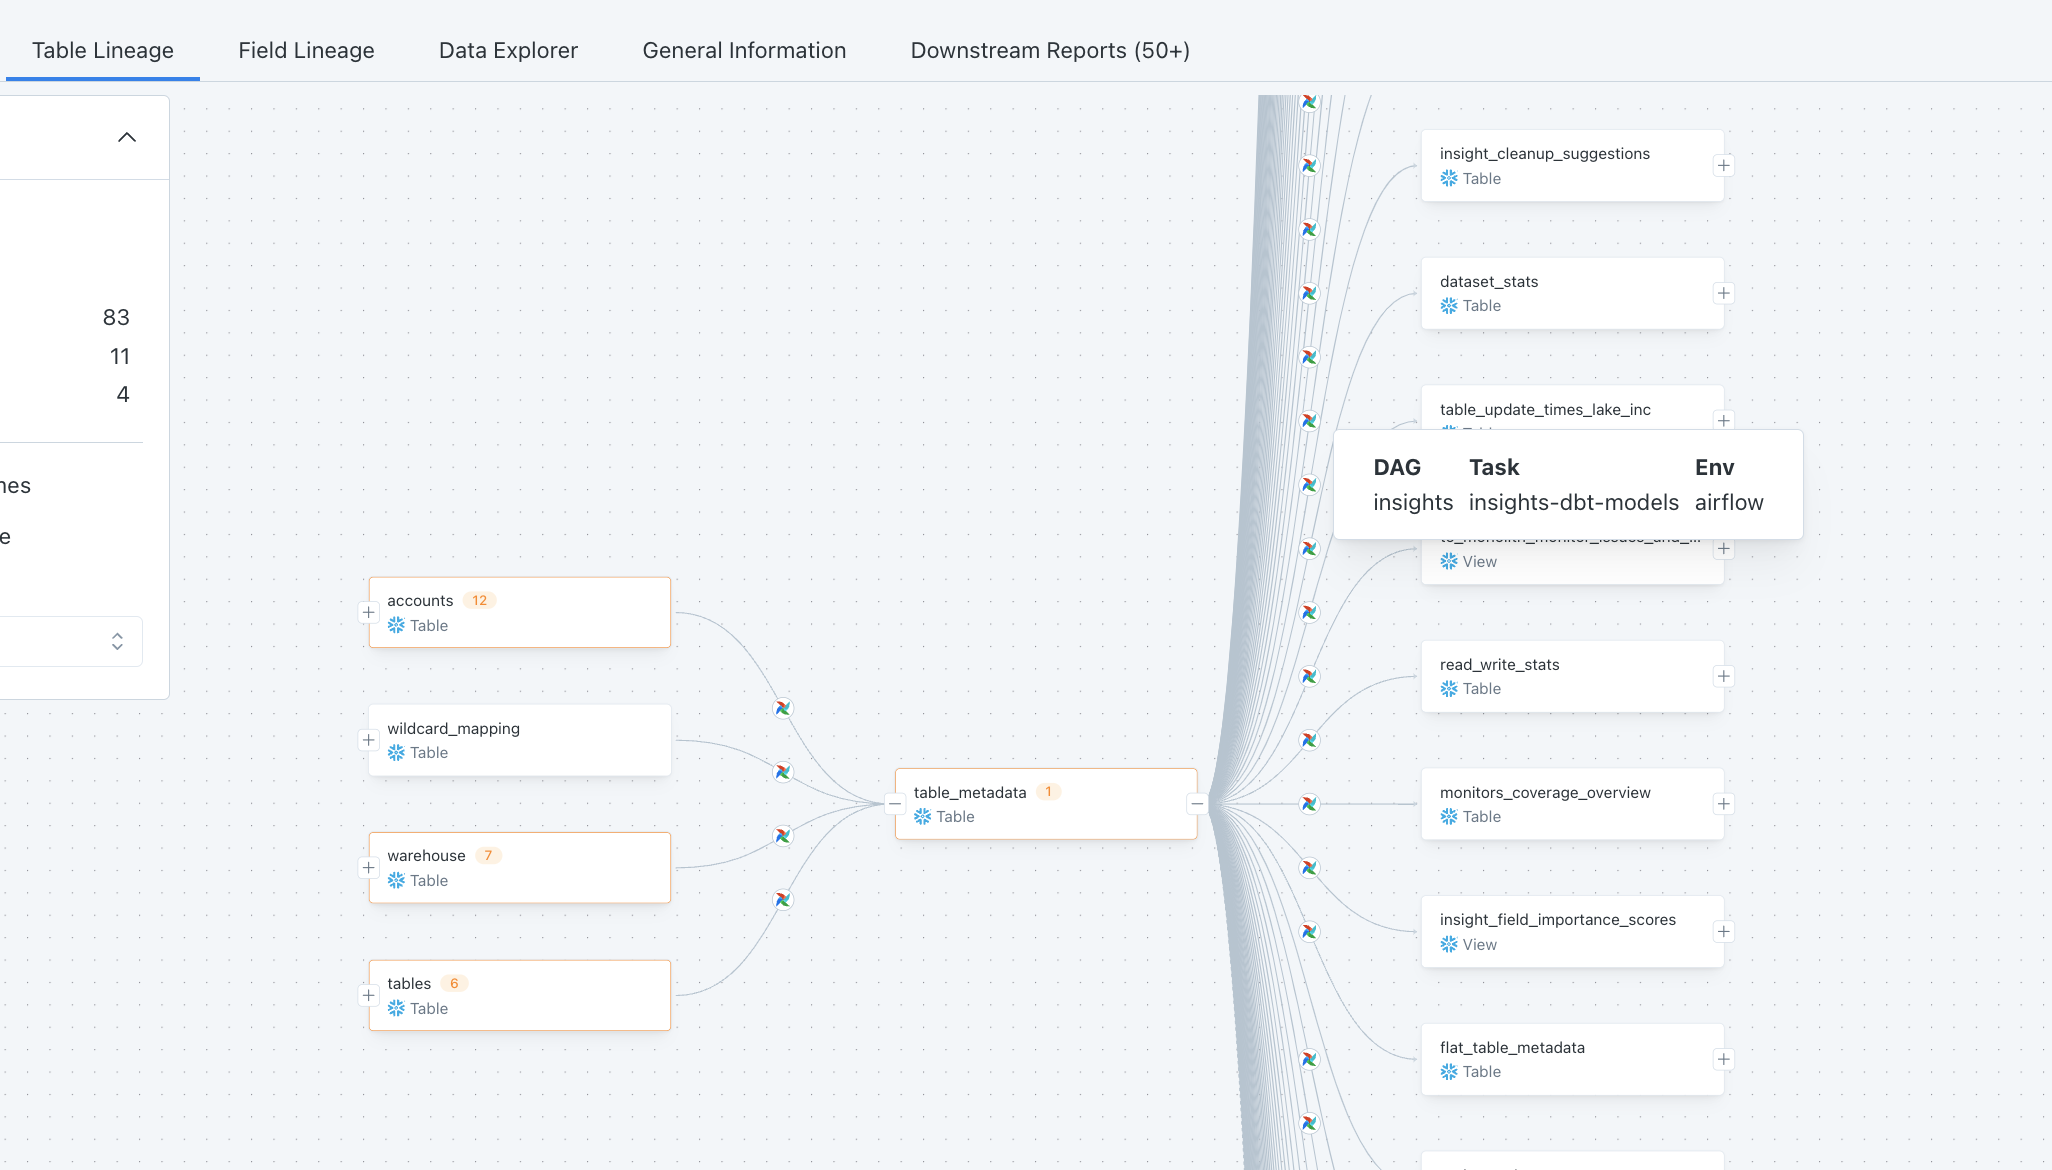Click Airflow icon before monitors_coverage_overview node

pyautogui.click(x=1309, y=804)
